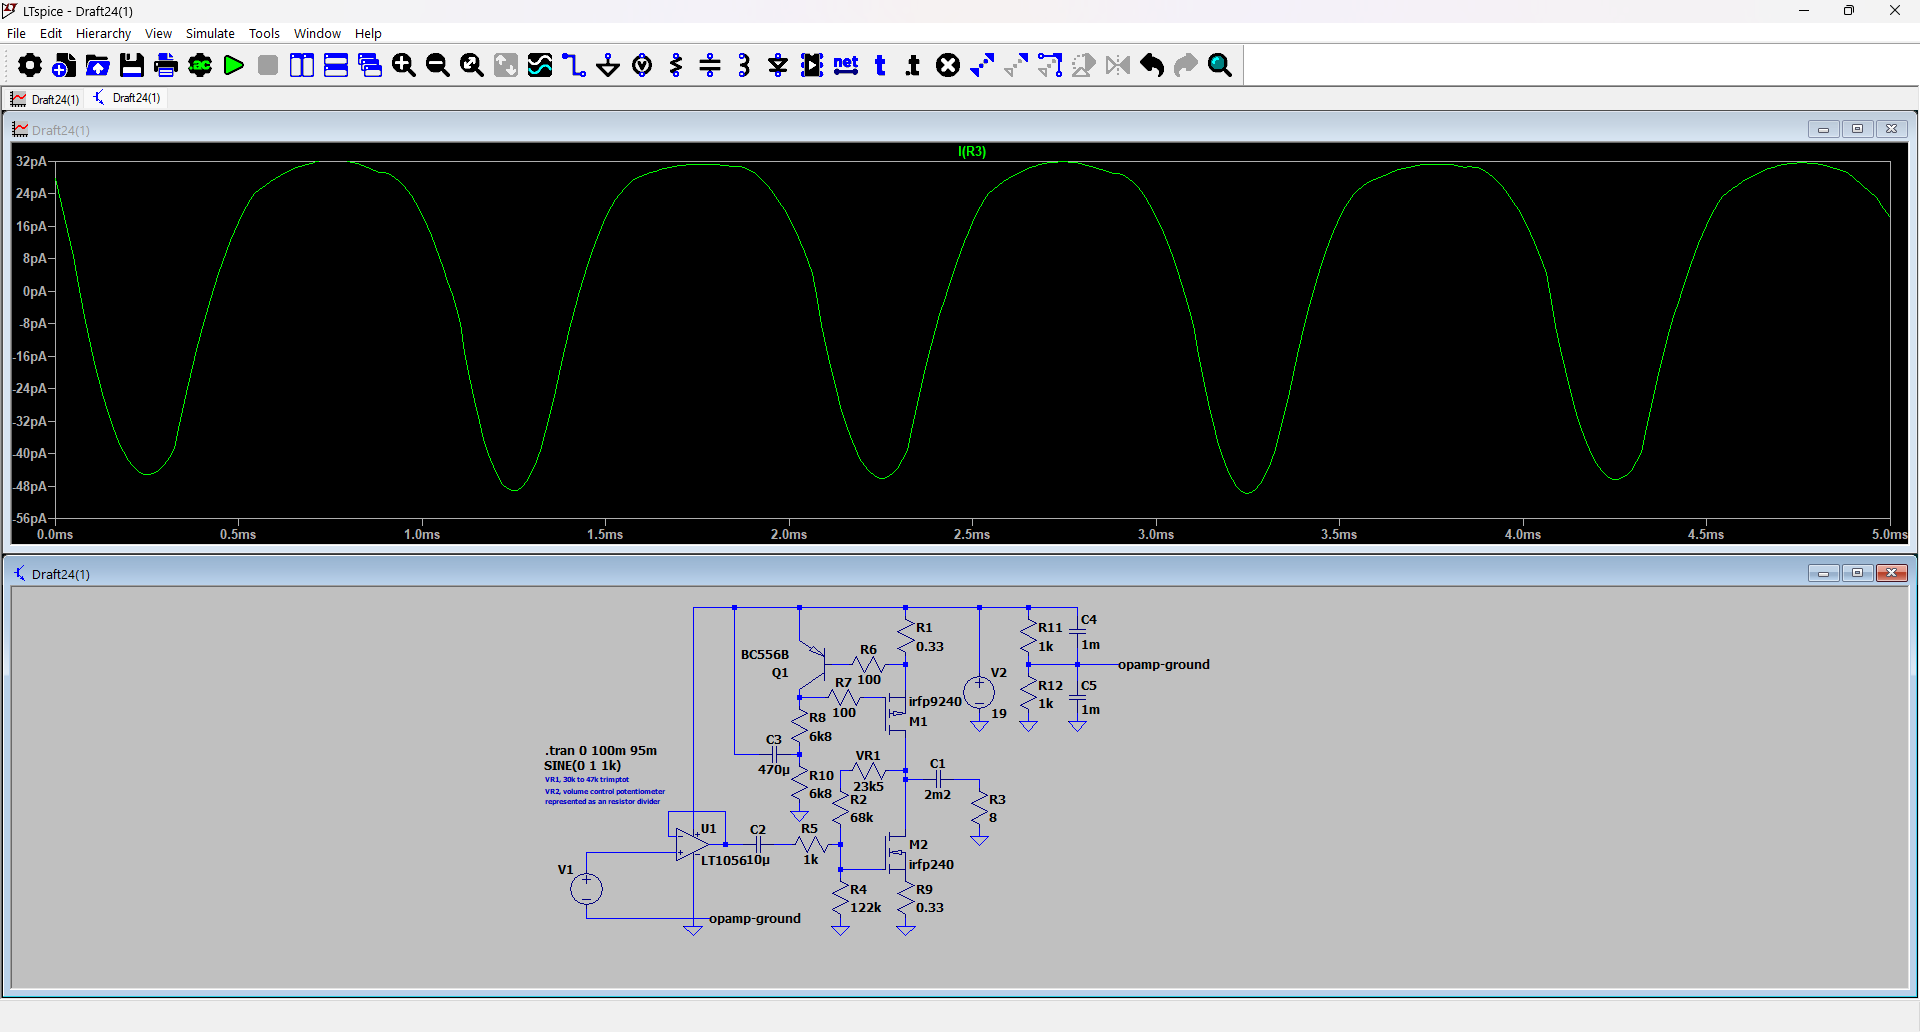Viewport: 1920px width, 1032px height.
Task: Open the View menu
Action: pos(158,33)
